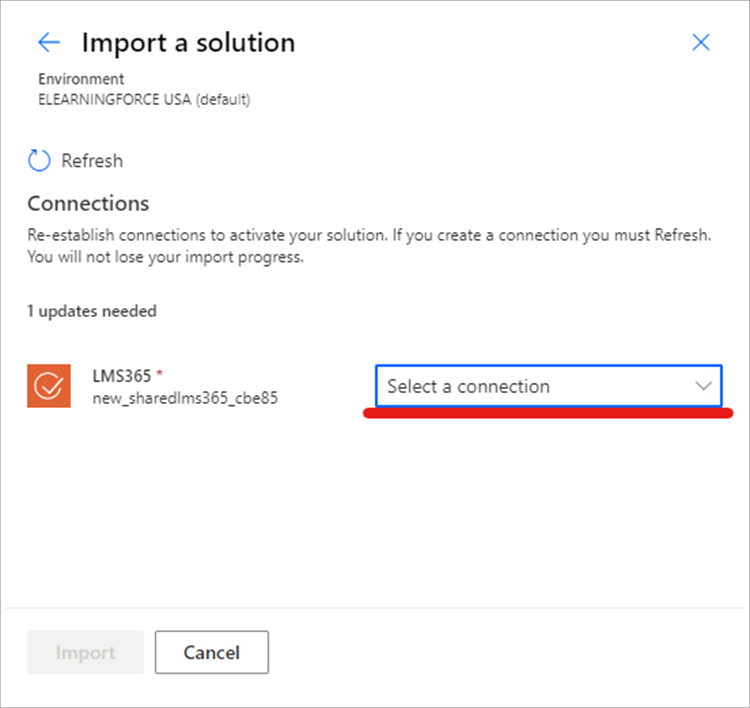Click the orange LMS365 checkmark icon
Screen dimensions: 750x708
(x=48, y=387)
